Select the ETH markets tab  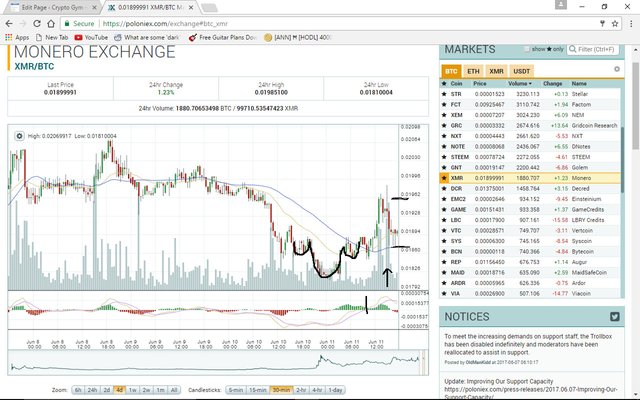click(x=473, y=71)
